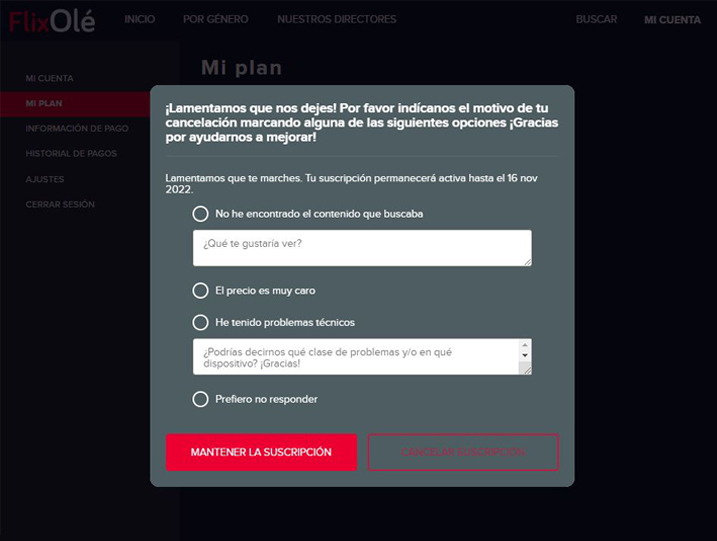Open NUESTROS DIRECTORES in navigation
Image resolution: width=717 pixels, height=541 pixels.
(x=337, y=19)
